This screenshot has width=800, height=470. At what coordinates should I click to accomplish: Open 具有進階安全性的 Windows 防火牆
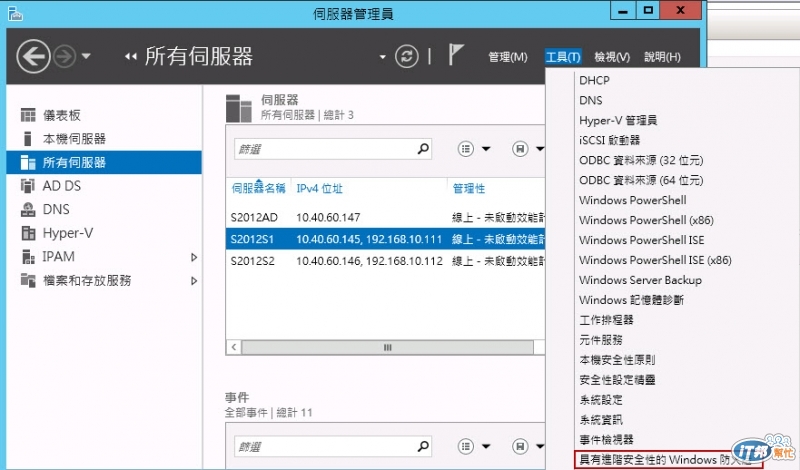click(x=668, y=460)
